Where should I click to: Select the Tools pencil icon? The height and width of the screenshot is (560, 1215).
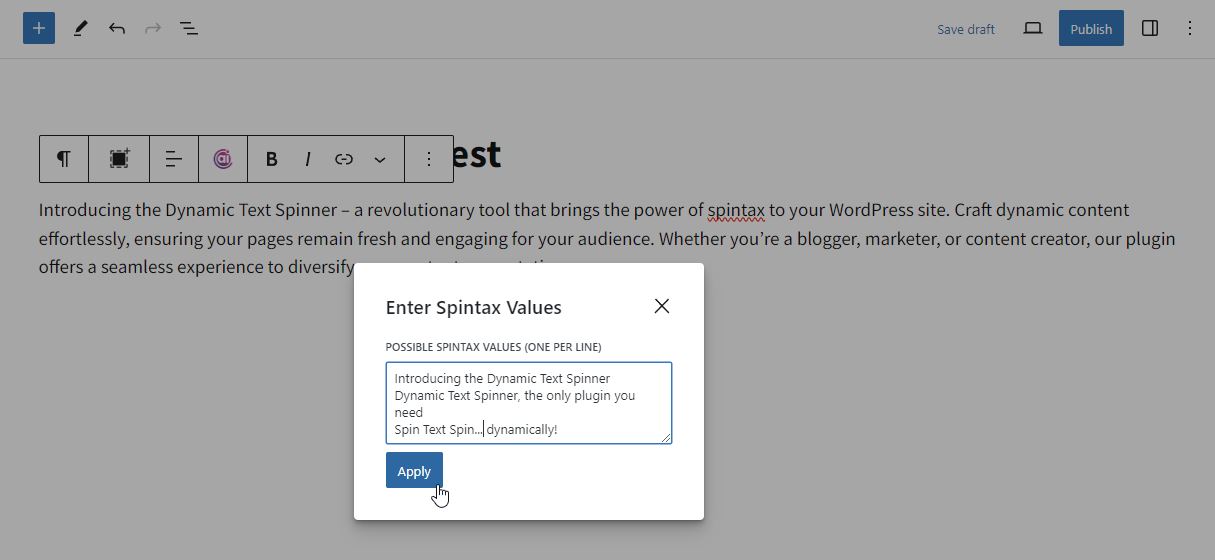click(x=81, y=29)
